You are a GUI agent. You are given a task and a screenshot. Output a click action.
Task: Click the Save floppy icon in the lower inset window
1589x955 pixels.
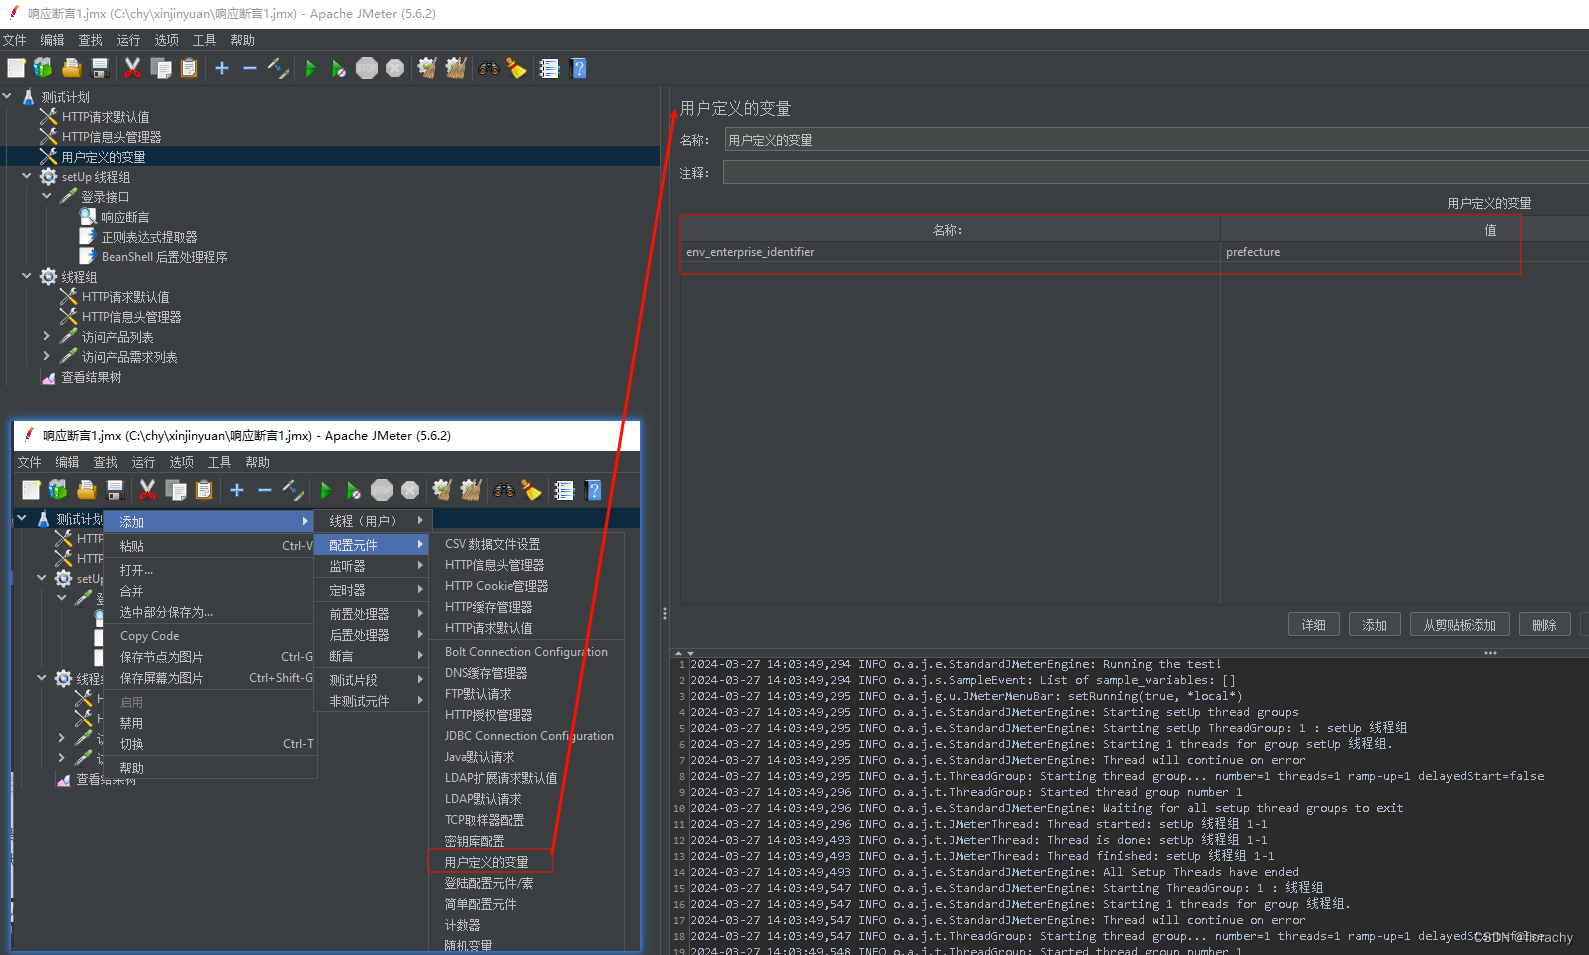tap(115, 490)
